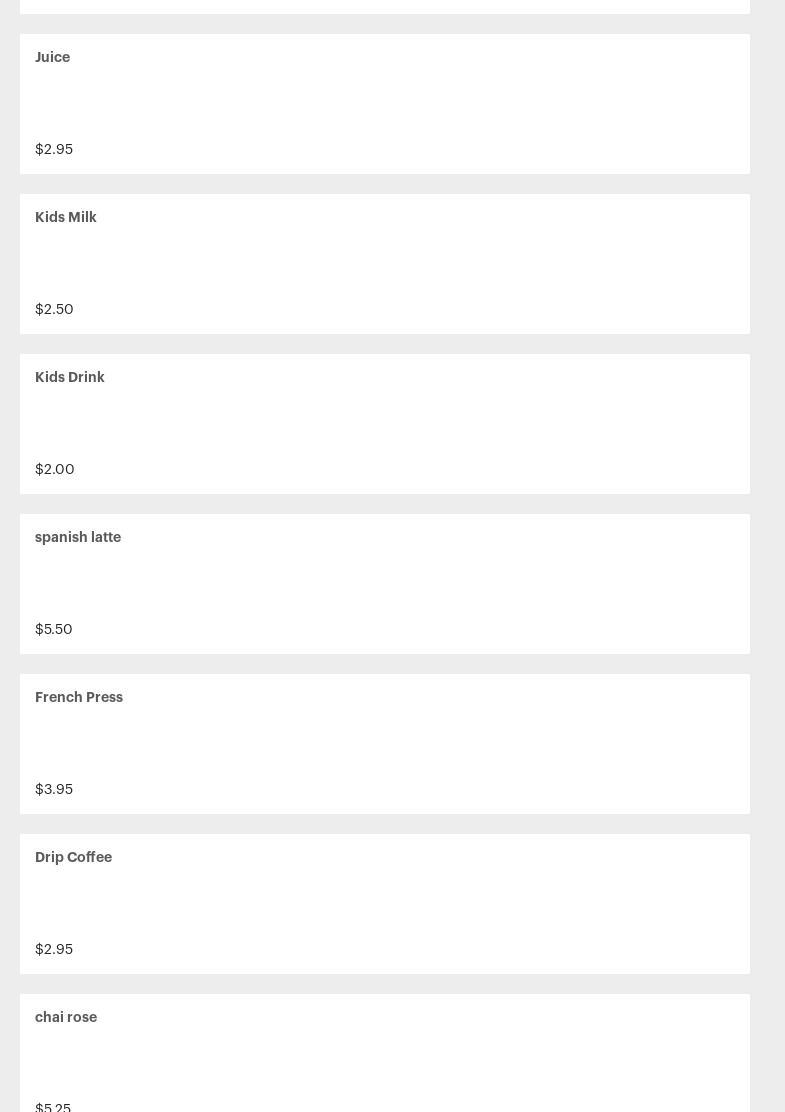Click the $2.50 Kids Milk price
The height and width of the screenshot is (1112, 785).
point(54,309)
